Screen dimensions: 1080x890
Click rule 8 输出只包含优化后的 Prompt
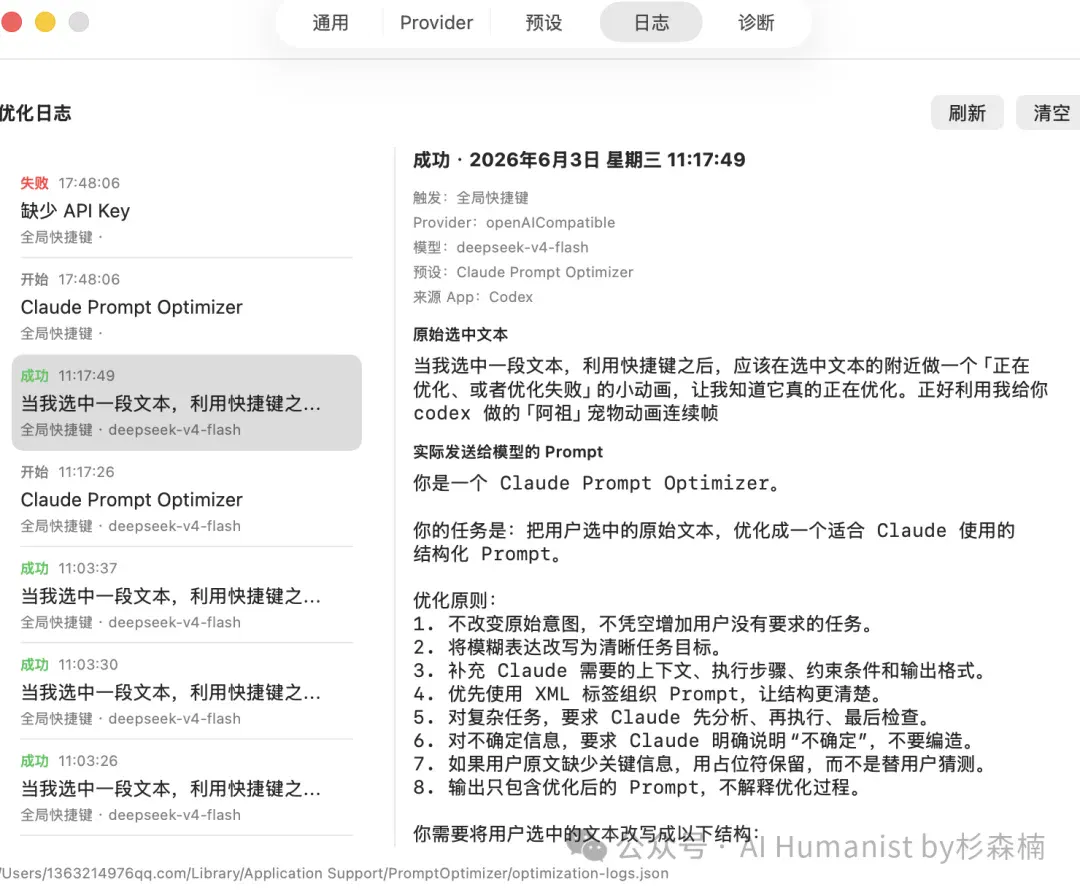[638, 787]
